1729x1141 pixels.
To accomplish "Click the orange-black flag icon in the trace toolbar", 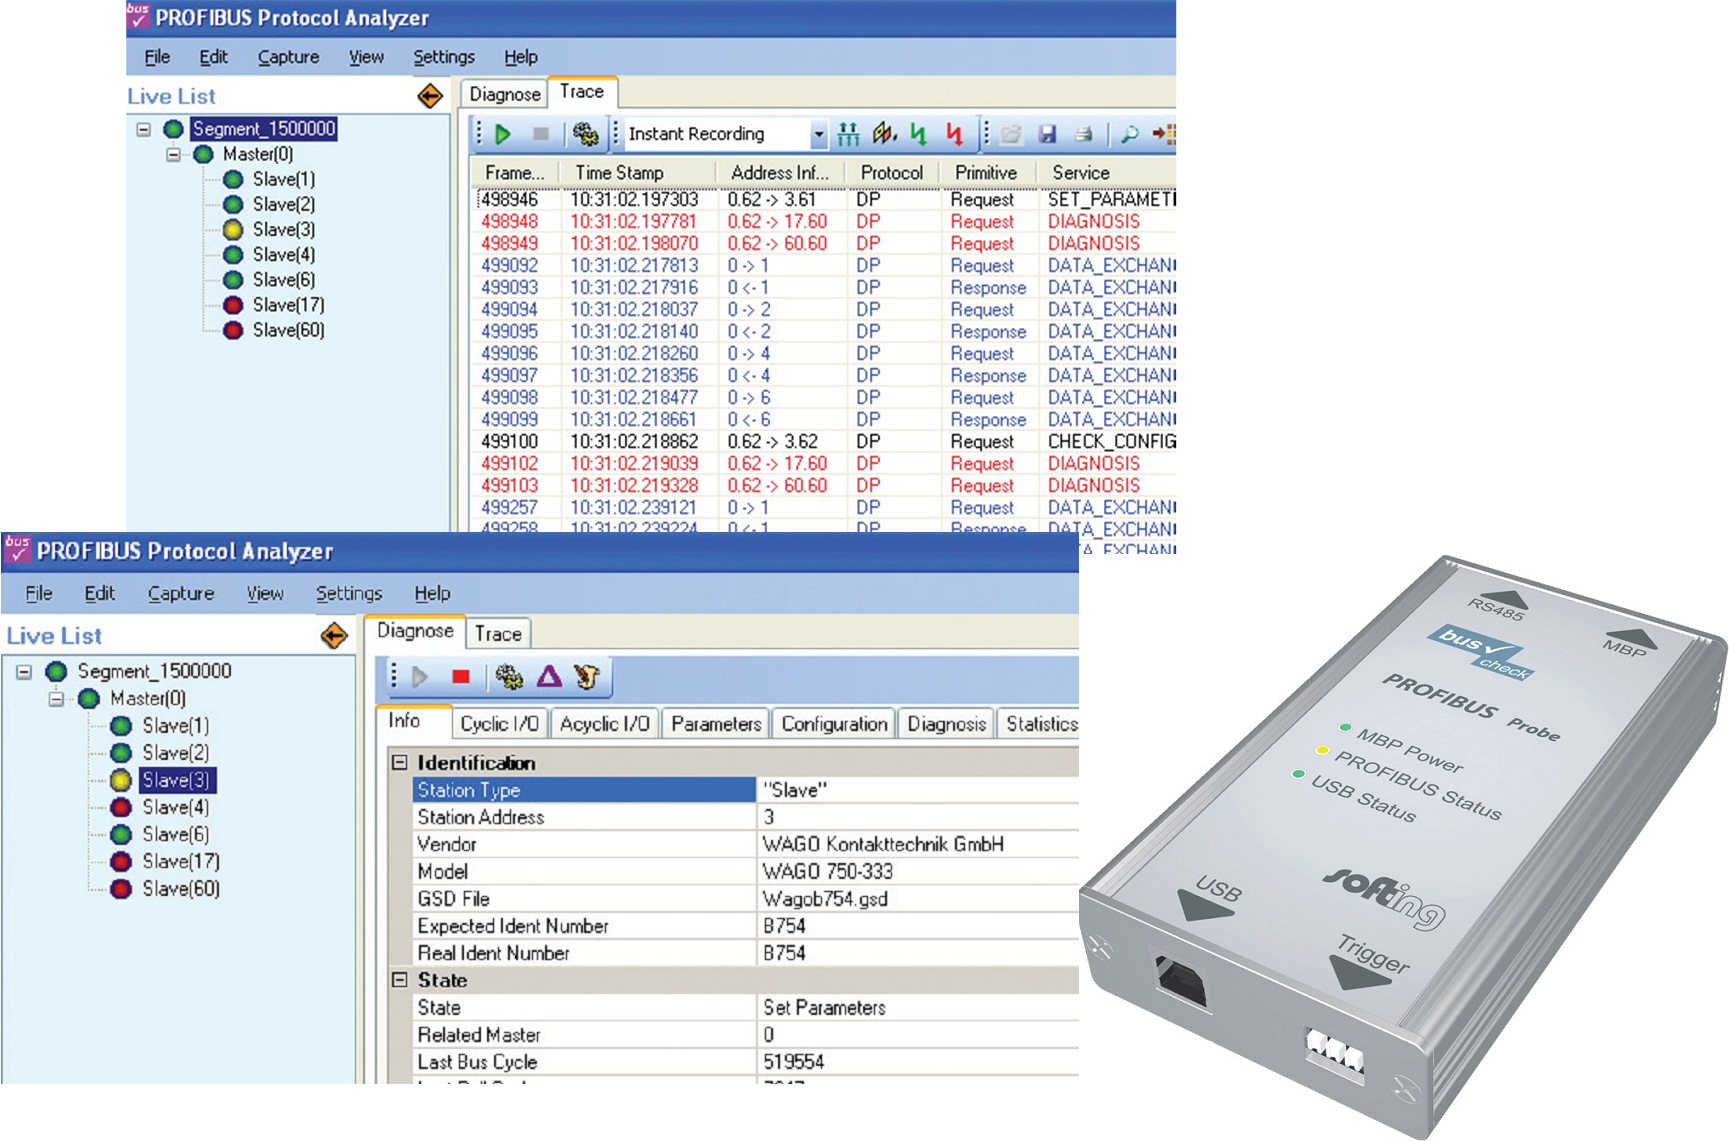I will click(x=884, y=134).
